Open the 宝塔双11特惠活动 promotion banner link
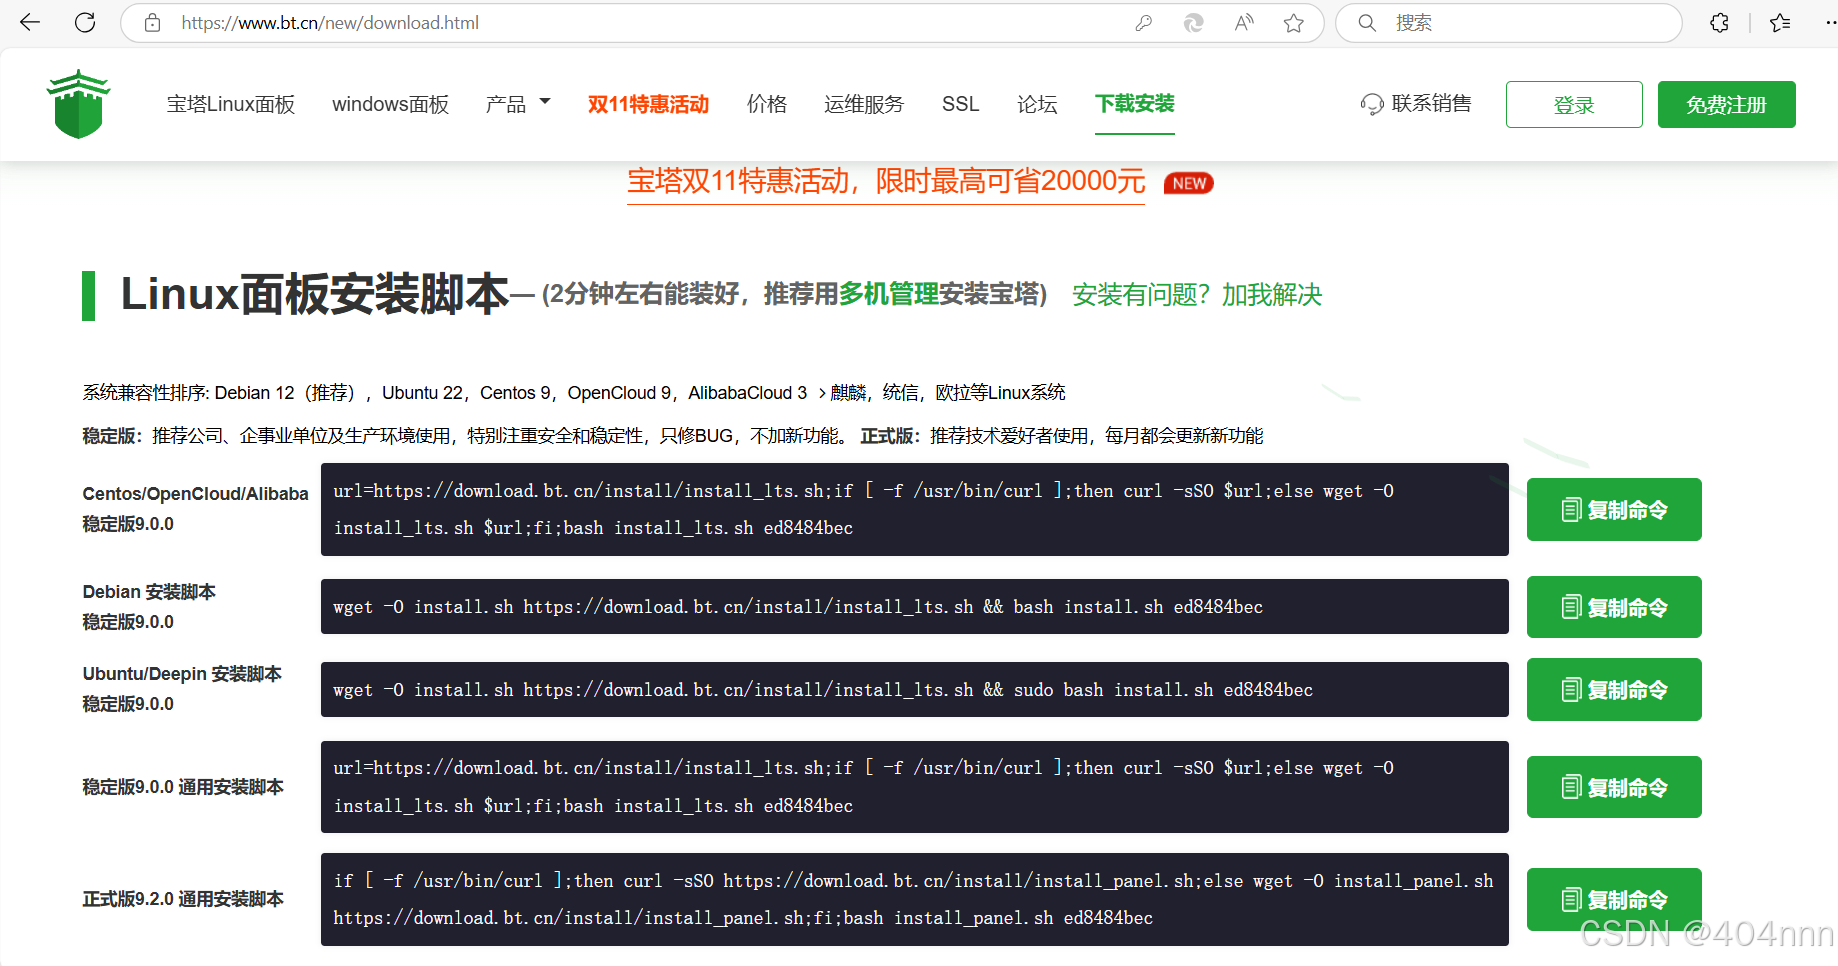The width and height of the screenshot is (1838, 966). click(886, 181)
